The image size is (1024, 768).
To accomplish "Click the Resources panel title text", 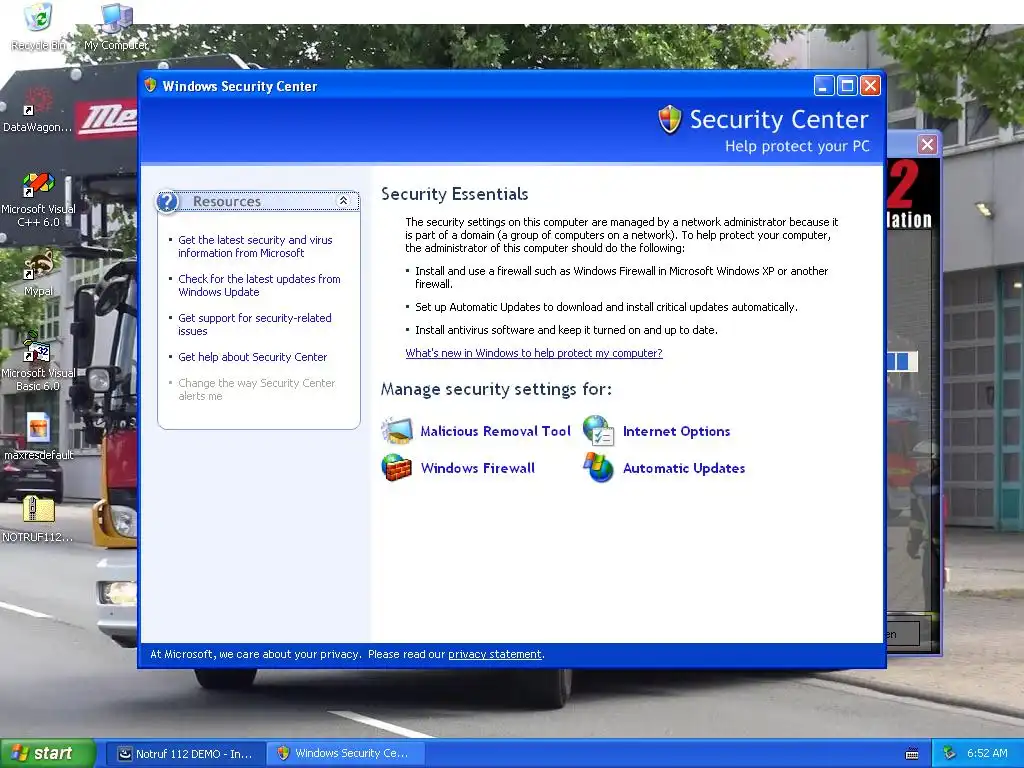I will click(227, 201).
